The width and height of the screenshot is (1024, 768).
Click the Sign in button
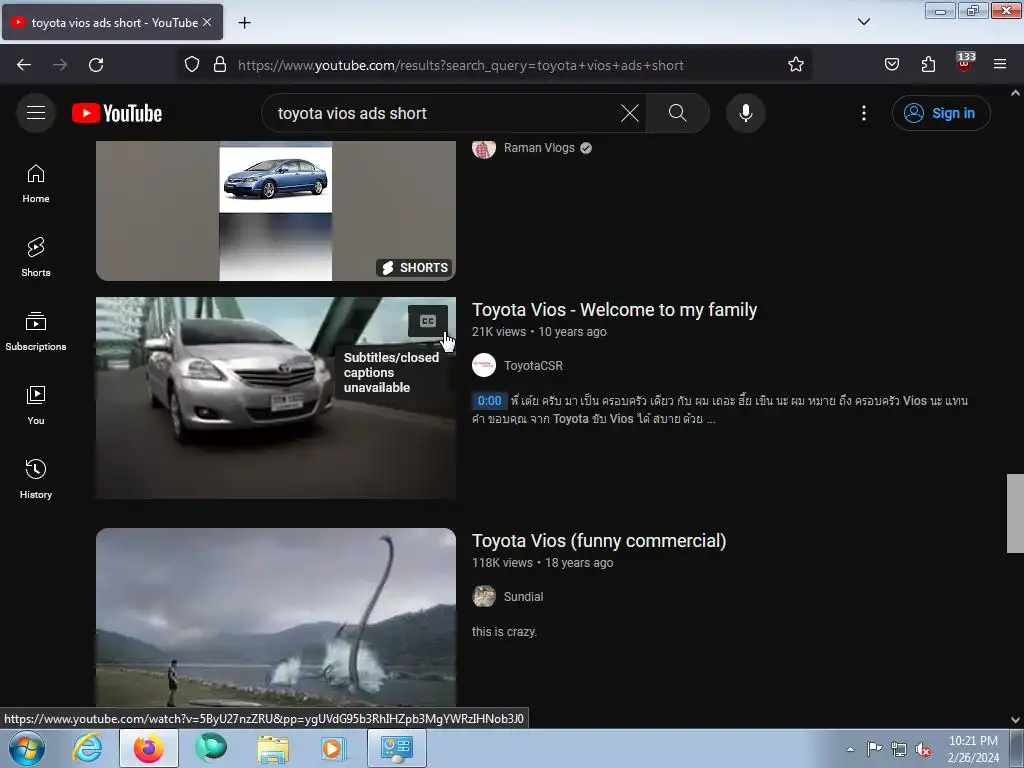pyautogui.click(x=940, y=113)
